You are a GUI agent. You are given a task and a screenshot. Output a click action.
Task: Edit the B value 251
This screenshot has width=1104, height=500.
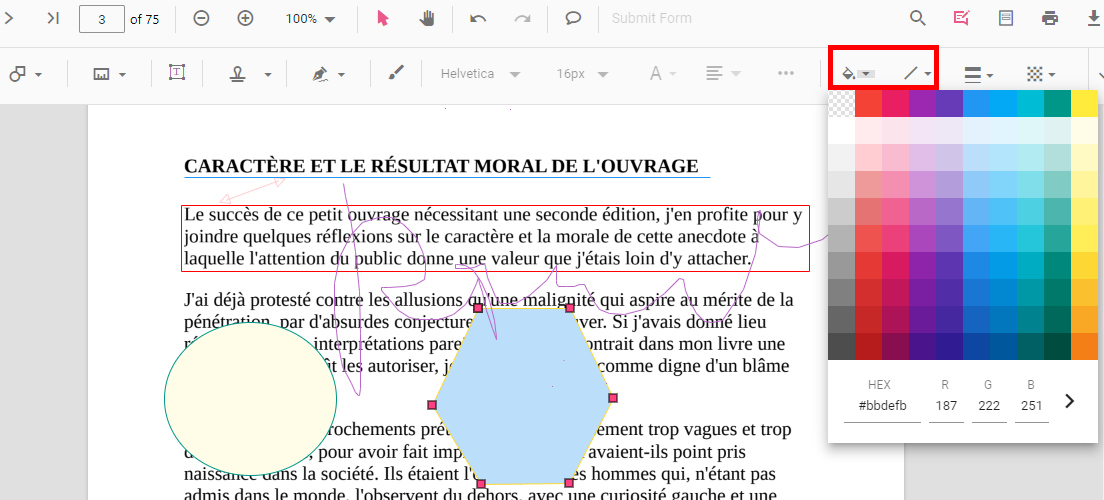point(1031,406)
